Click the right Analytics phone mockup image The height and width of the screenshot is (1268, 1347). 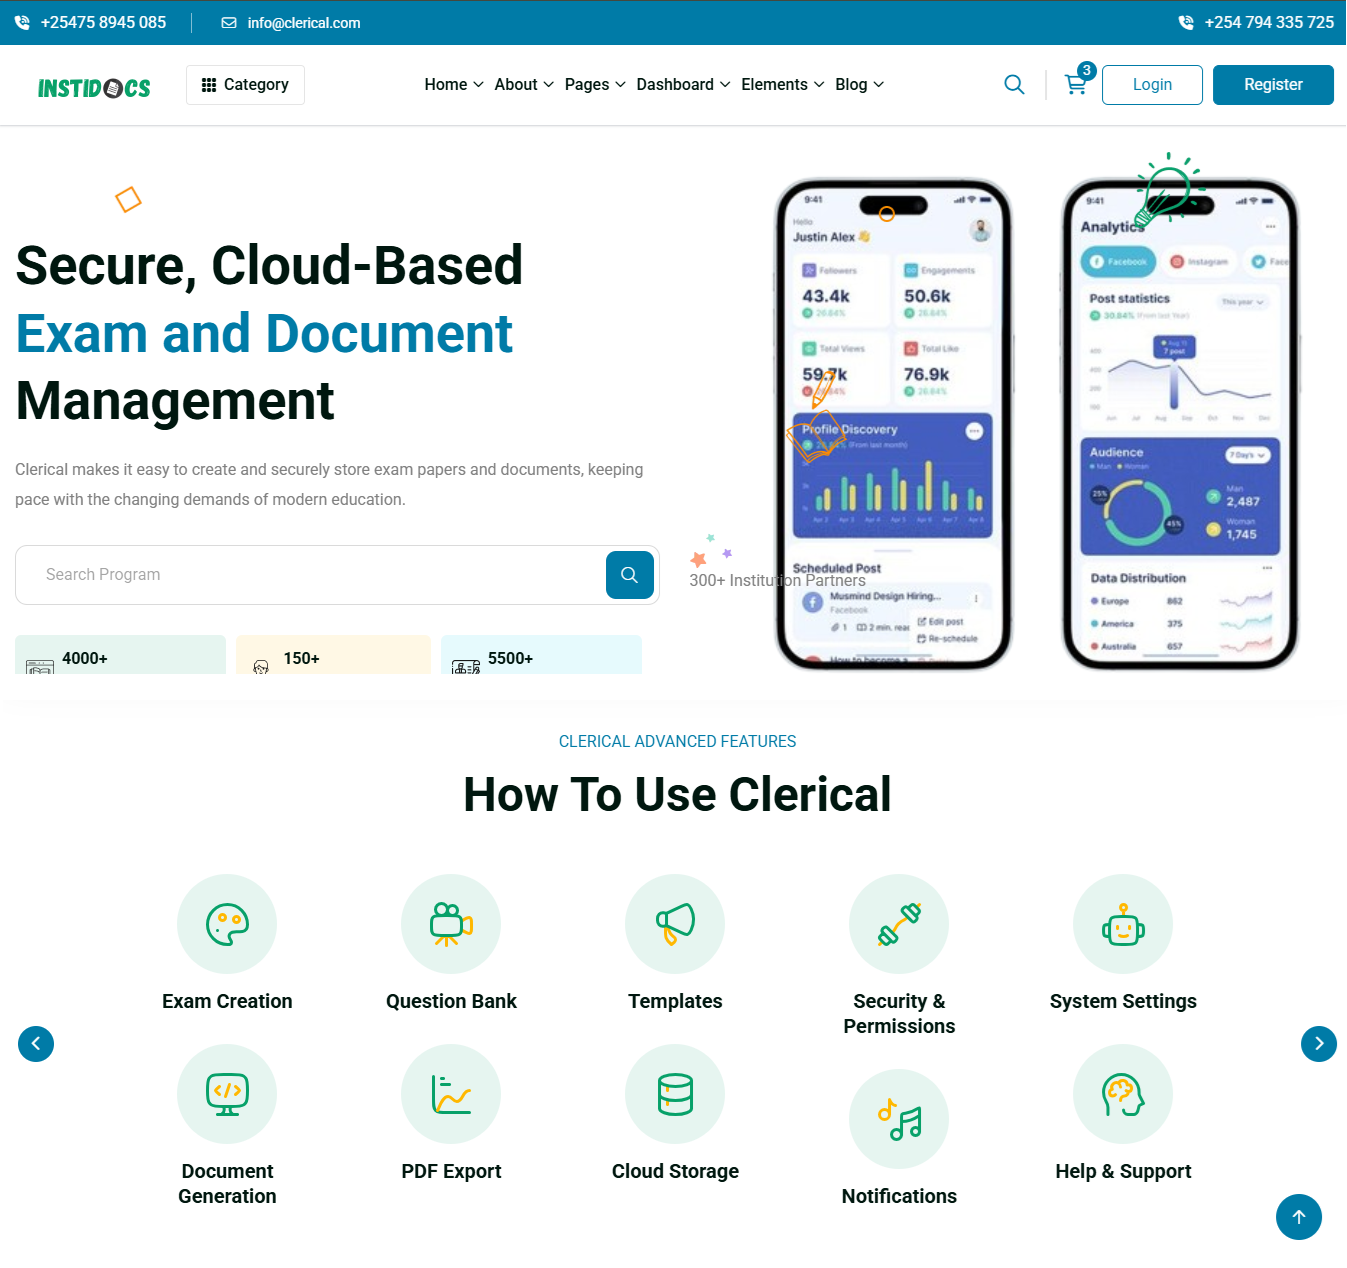1180,424
